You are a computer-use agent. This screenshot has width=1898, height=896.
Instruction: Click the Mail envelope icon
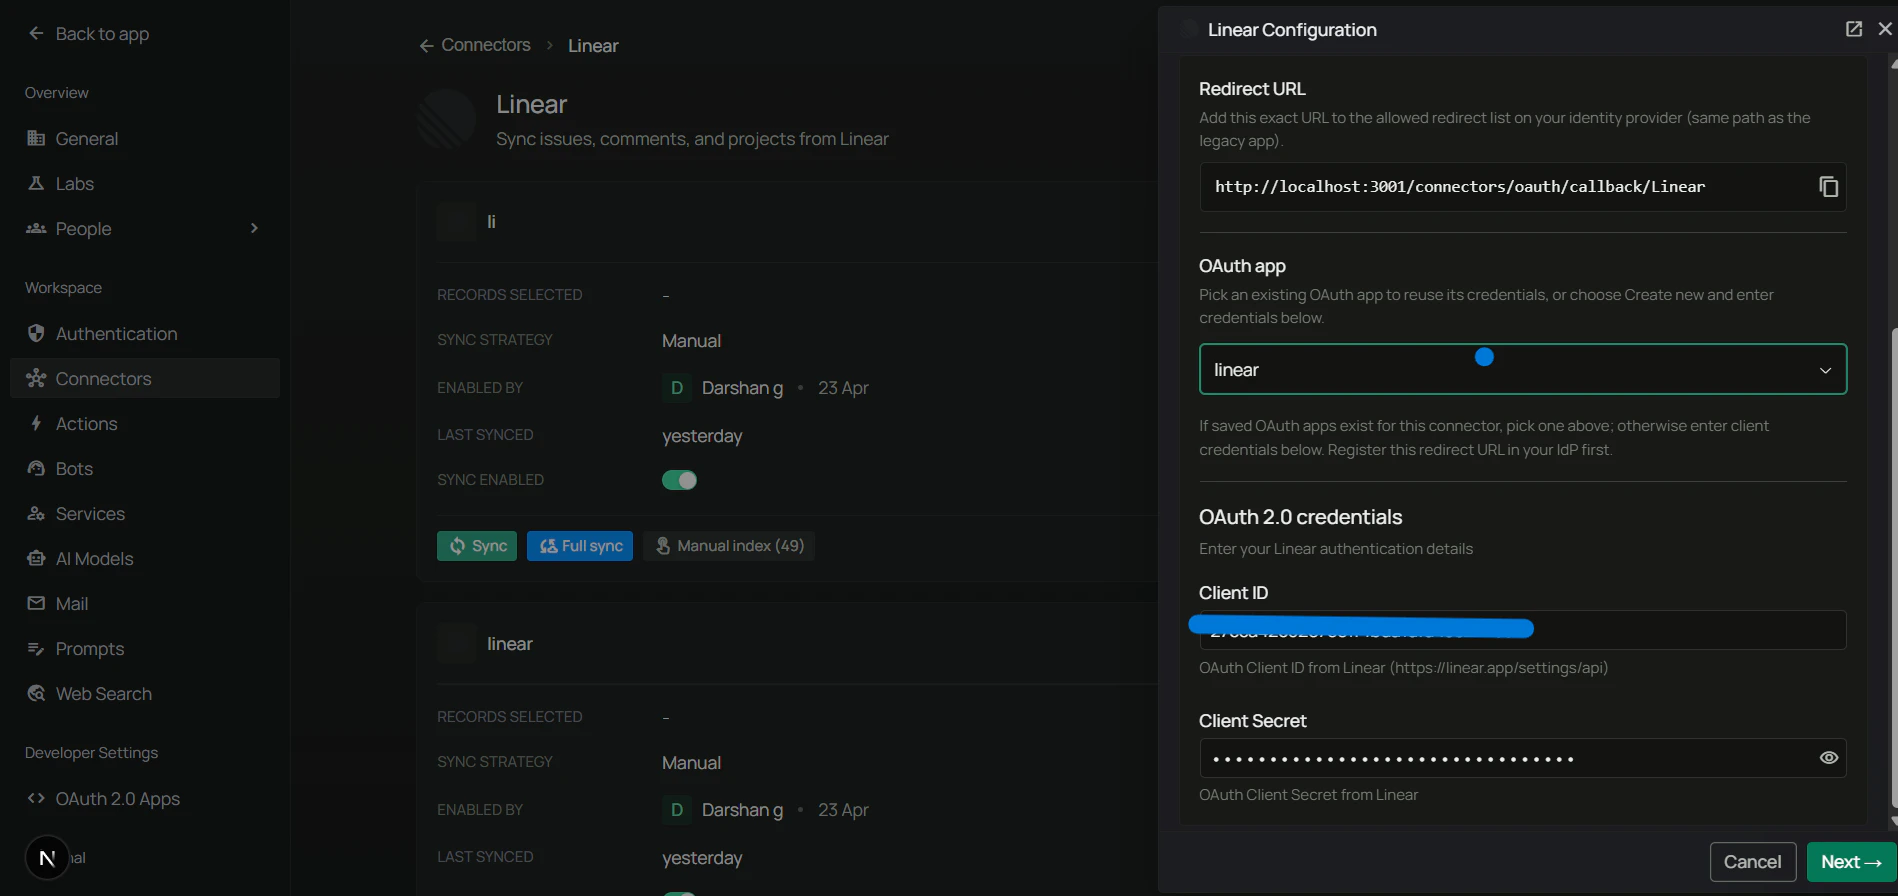pos(36,603)
